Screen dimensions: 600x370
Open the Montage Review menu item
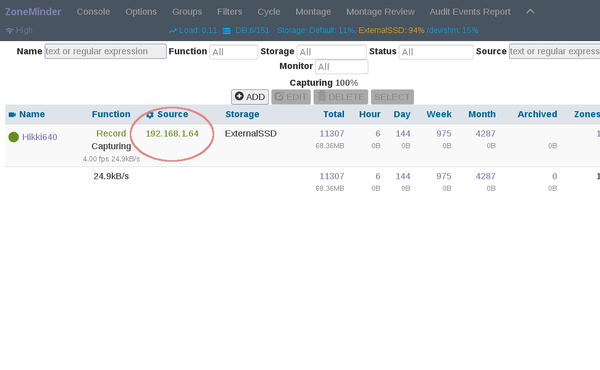pyautogui.click(x=380, y=12)
